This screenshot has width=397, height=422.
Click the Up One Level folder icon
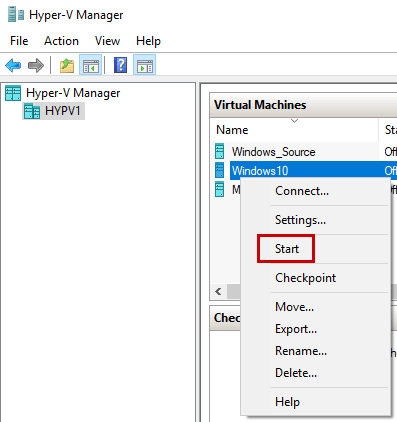[67, 65]
